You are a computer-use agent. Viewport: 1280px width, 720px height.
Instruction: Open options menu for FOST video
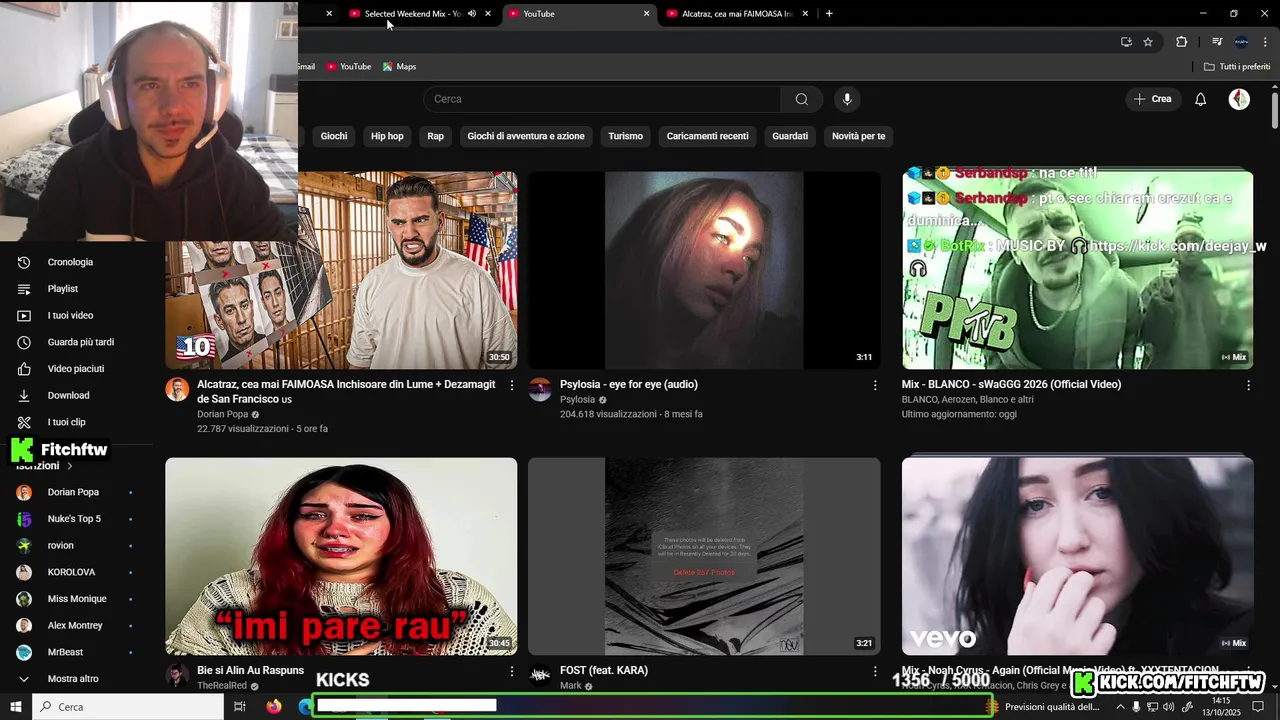[x=875, y=671]
